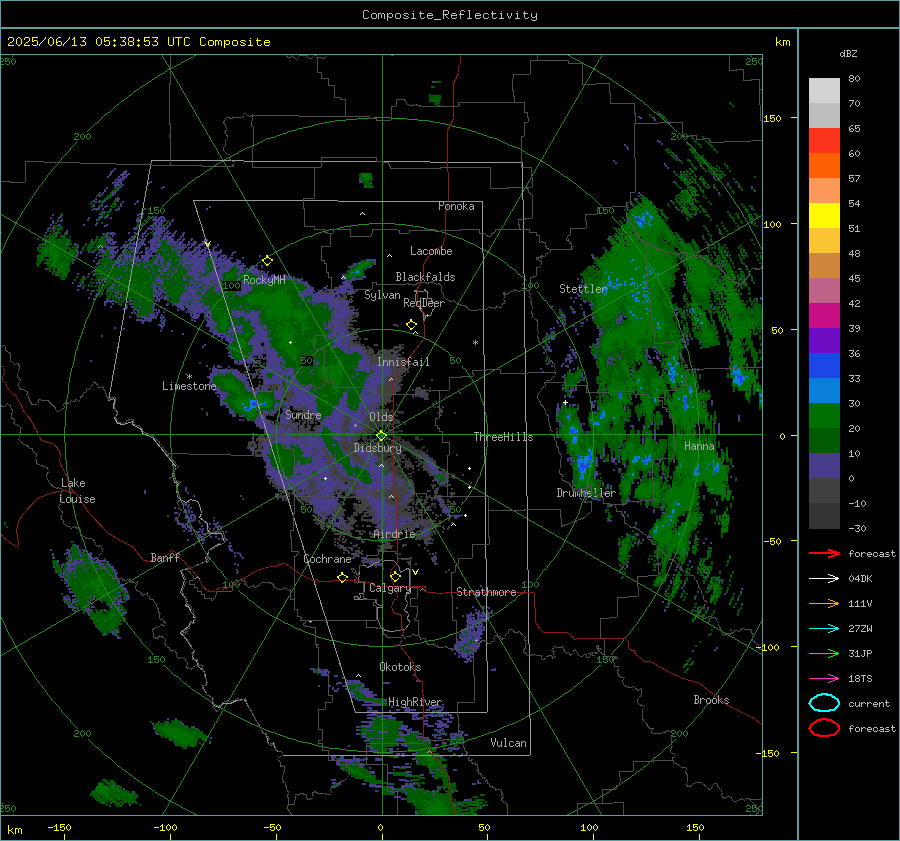Click the ThreeHills label
The height and width of the screenshot is (841, 900).
click(x=503, y=437)
